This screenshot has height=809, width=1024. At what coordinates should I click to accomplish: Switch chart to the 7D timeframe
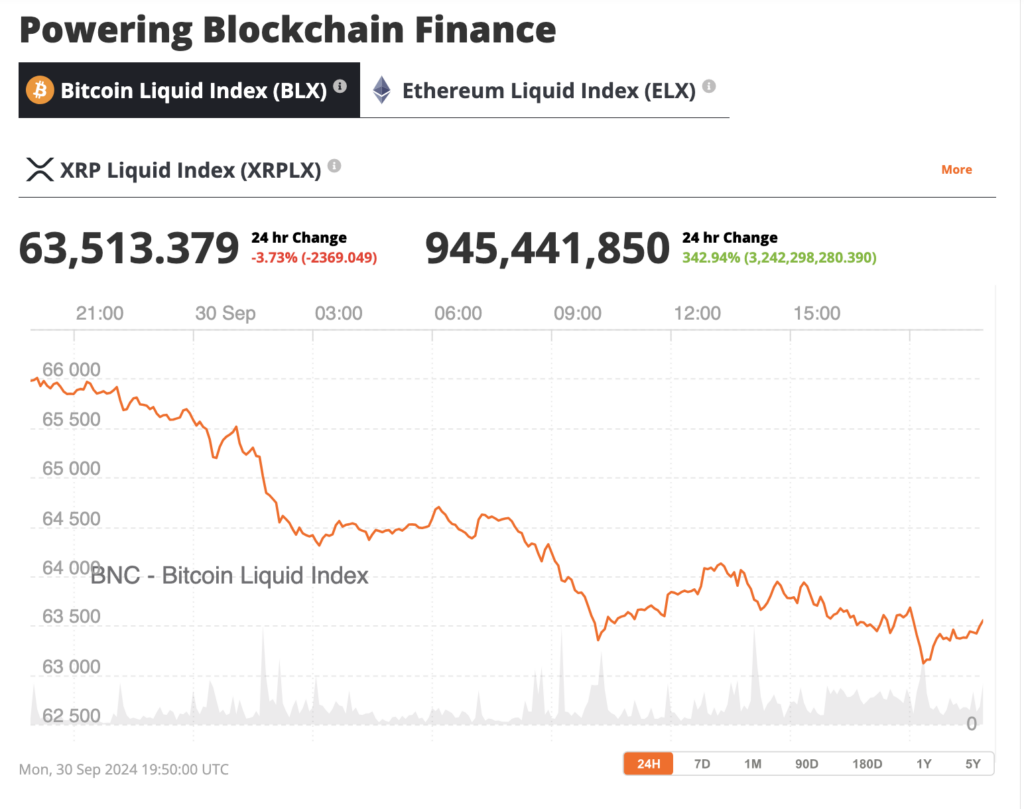point(700,763)
